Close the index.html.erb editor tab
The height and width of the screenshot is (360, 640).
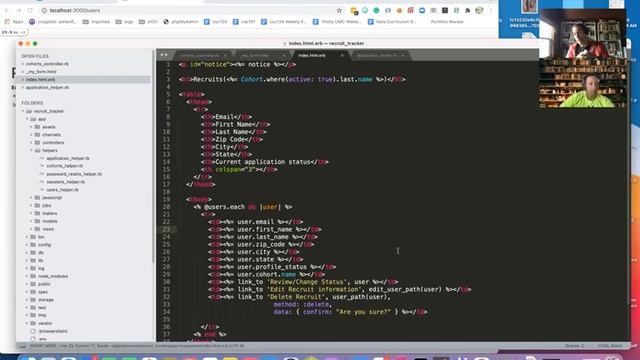342,56
